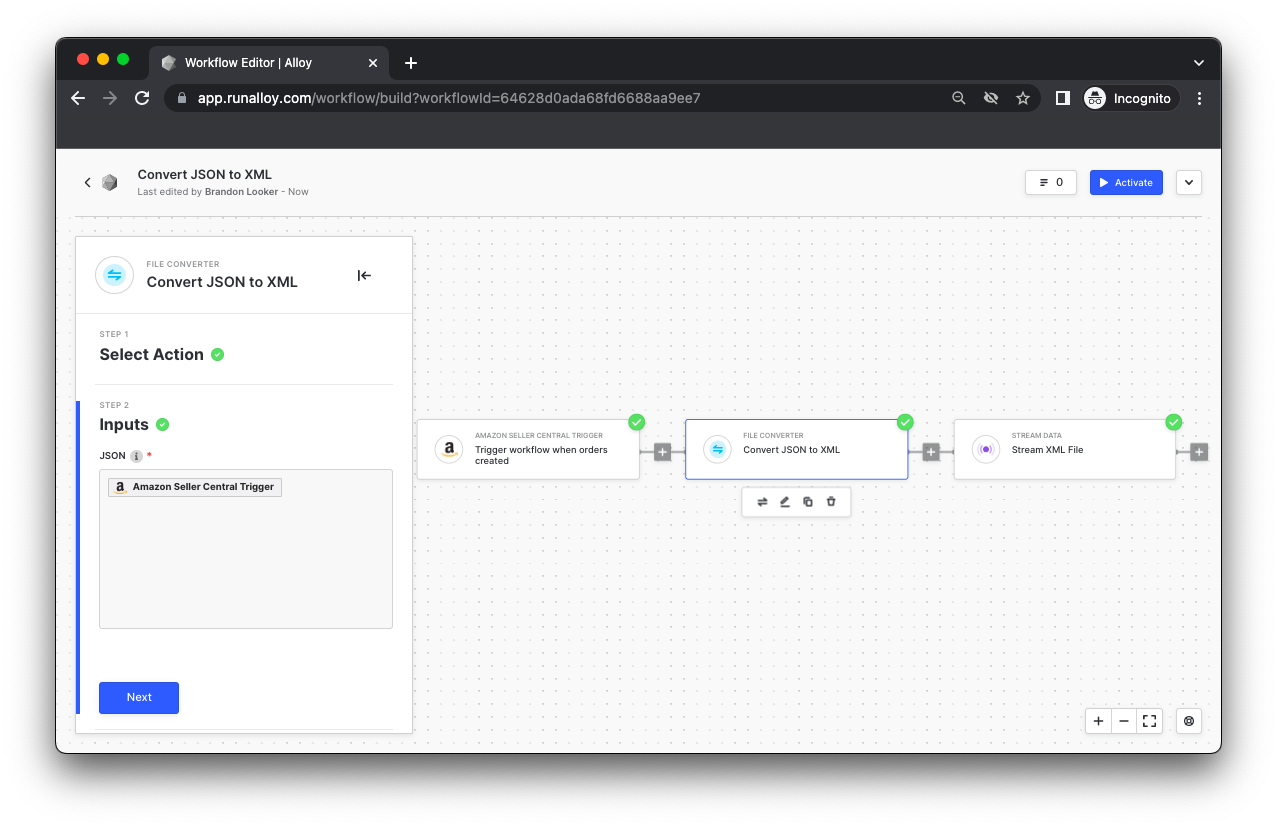Image resolution: width=1277 pixels, height=827 pixels.
Task: Open the workflow logs counter button
Action: click(1051, 182)
